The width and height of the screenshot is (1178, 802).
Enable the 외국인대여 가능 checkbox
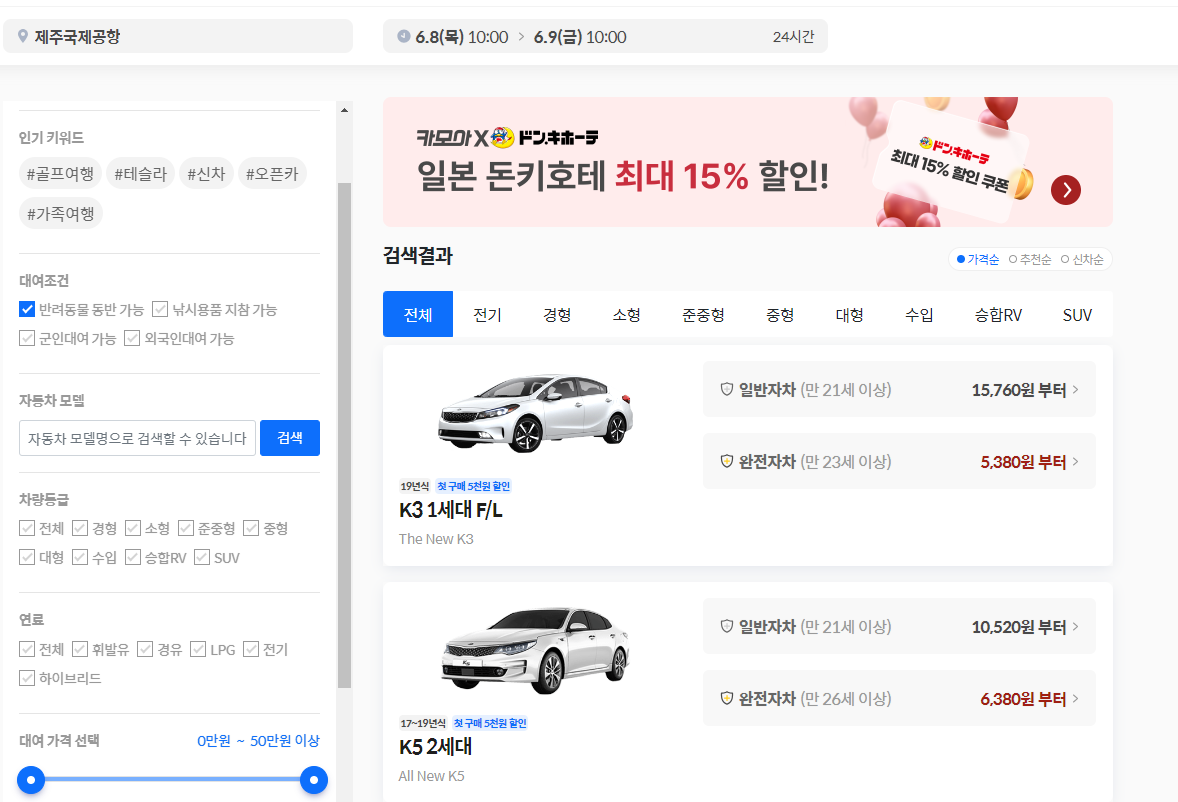131,338
